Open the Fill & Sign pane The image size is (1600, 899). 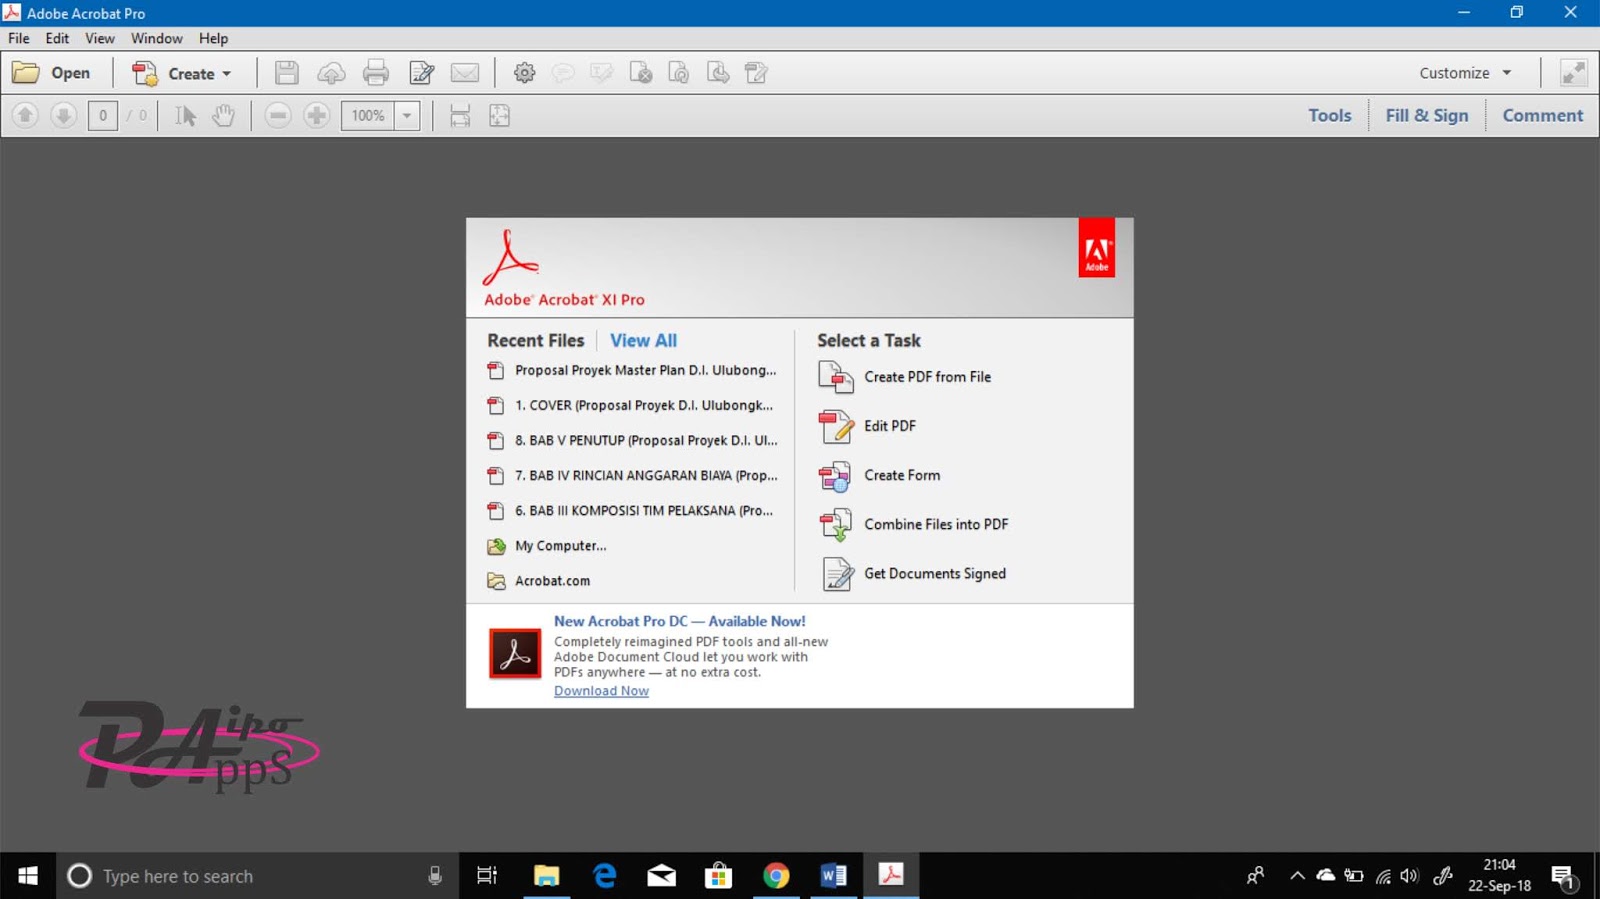[x=1427, y=115]
